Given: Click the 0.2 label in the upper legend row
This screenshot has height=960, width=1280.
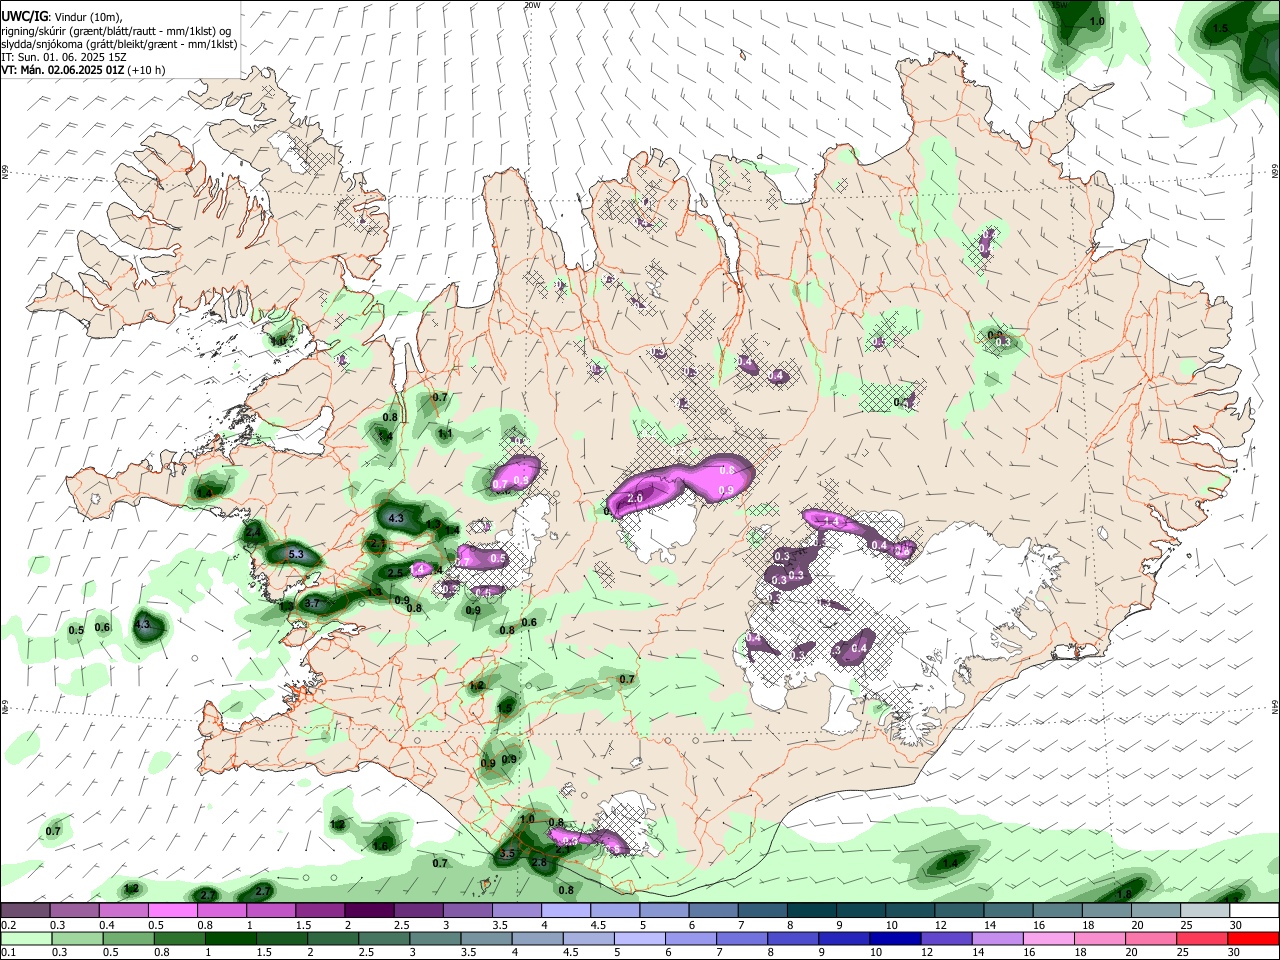Looking at the screenshot, I should (8, 925).
